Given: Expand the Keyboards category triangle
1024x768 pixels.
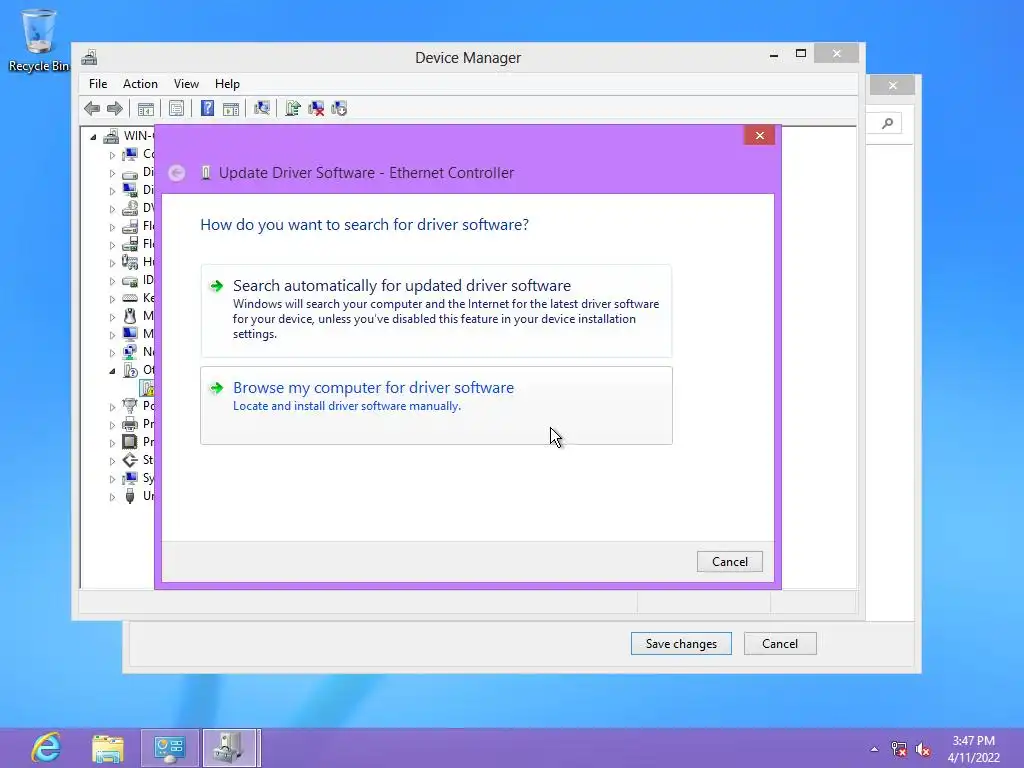Looking at the screenshot, I should [x=112, y=298].
